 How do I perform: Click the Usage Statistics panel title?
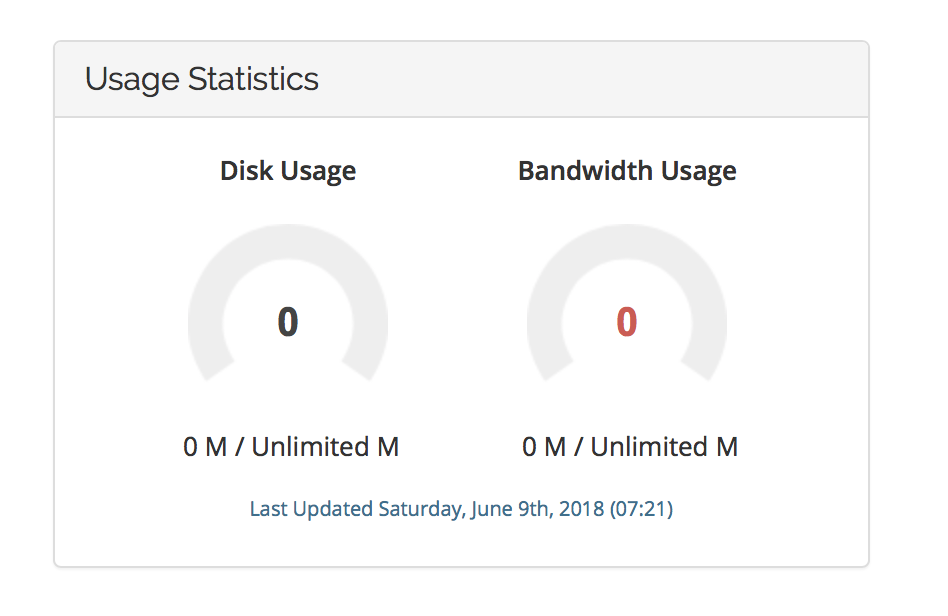point(201,79)
